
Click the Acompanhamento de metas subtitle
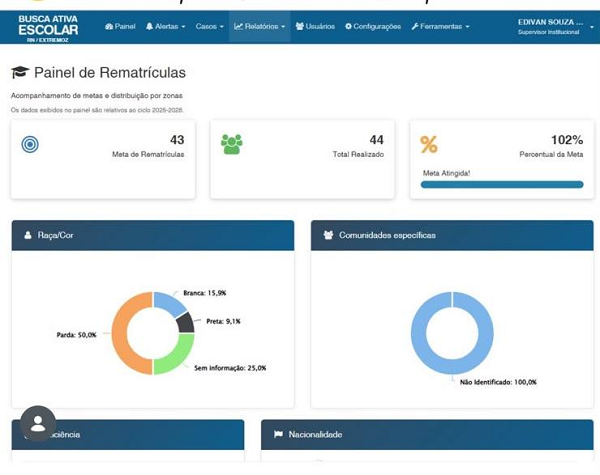(x=96, y=95)
